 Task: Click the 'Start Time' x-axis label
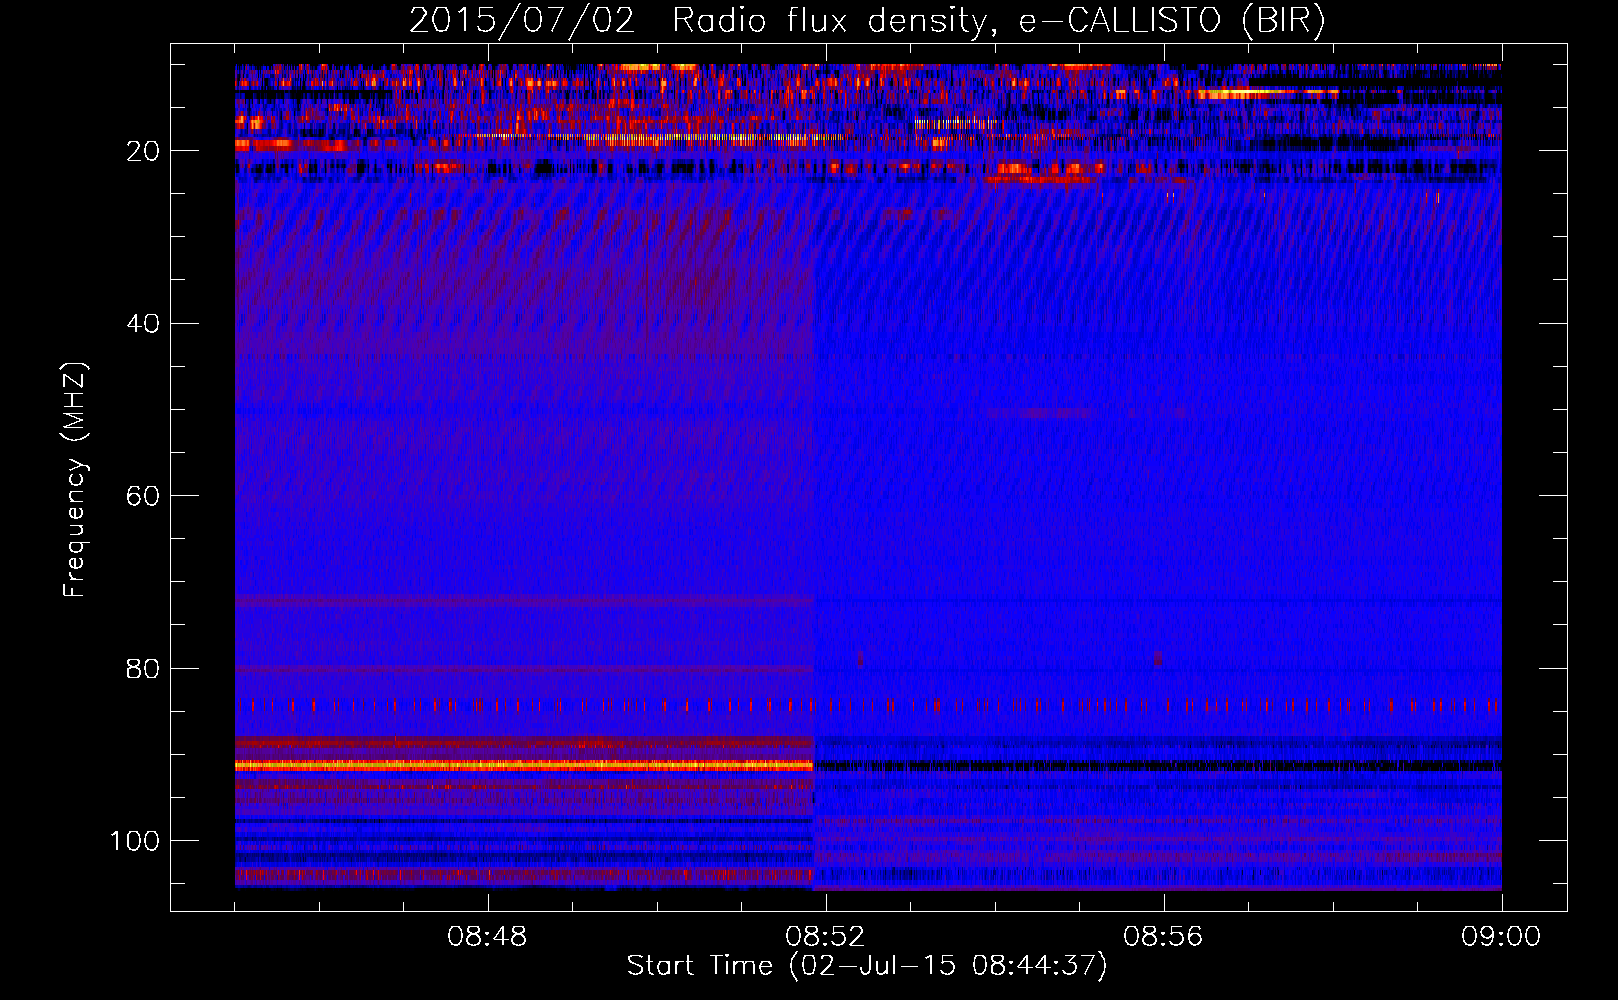(x=867, y=966)
